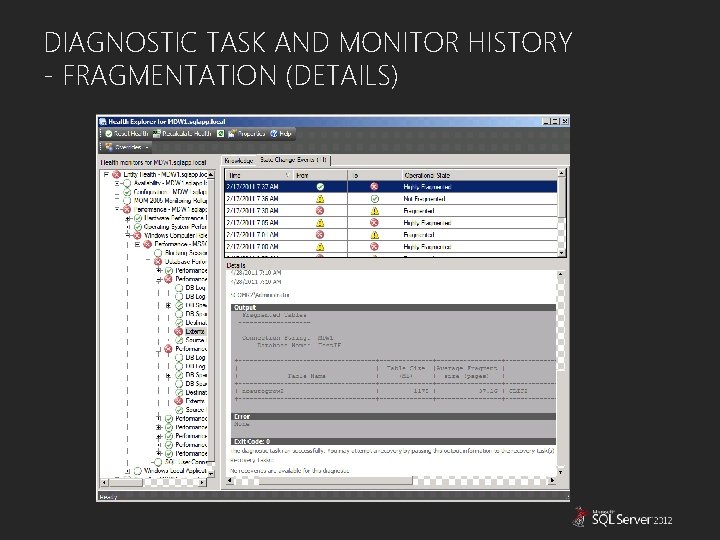Collapse the Entity Health root node

[x=106, y=174]
